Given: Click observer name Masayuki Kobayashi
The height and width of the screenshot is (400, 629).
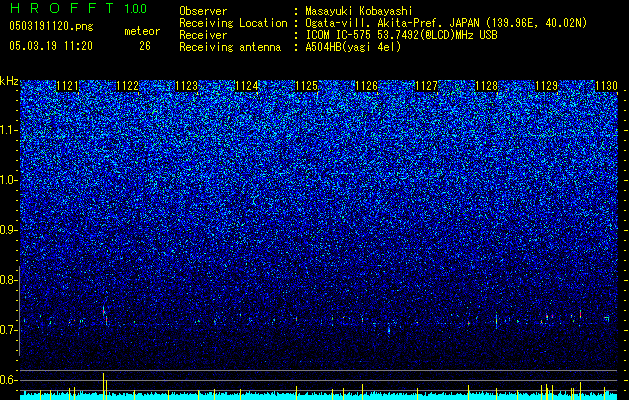Looking at the screenshot, I should click(x=359, y=11).
